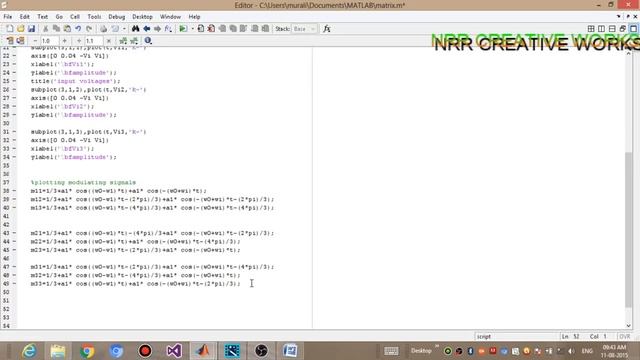Image resolution: width=640 pixels, height=360 pixels.
Task: Click the large fx function browser icon
Action: pos(327,29)
